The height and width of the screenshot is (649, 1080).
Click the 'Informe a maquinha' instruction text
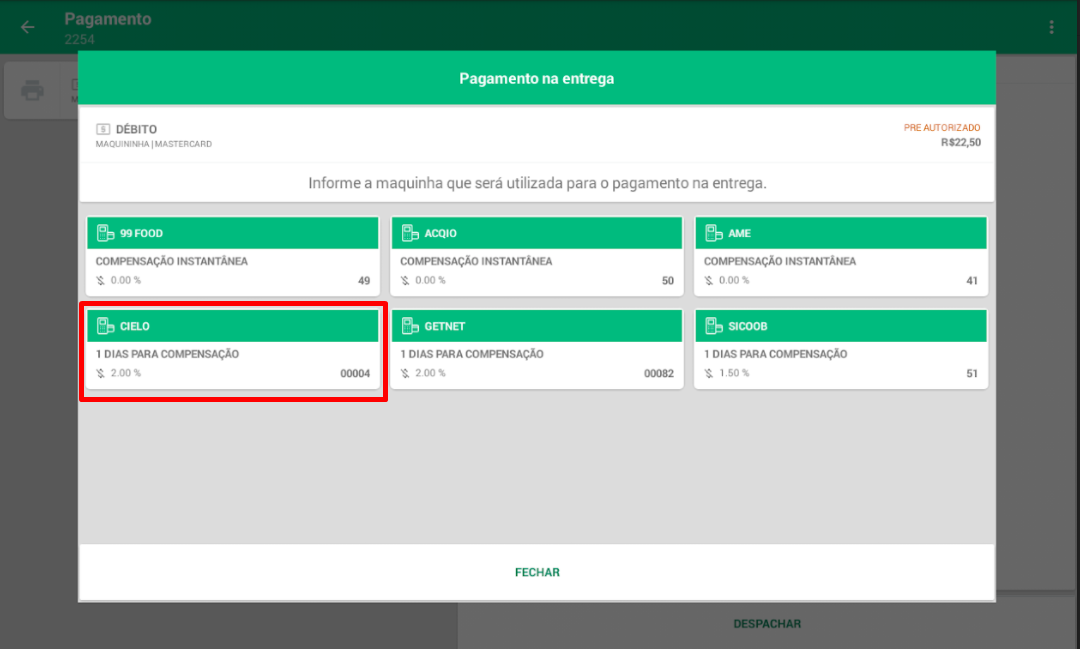(x=537, y=183)
